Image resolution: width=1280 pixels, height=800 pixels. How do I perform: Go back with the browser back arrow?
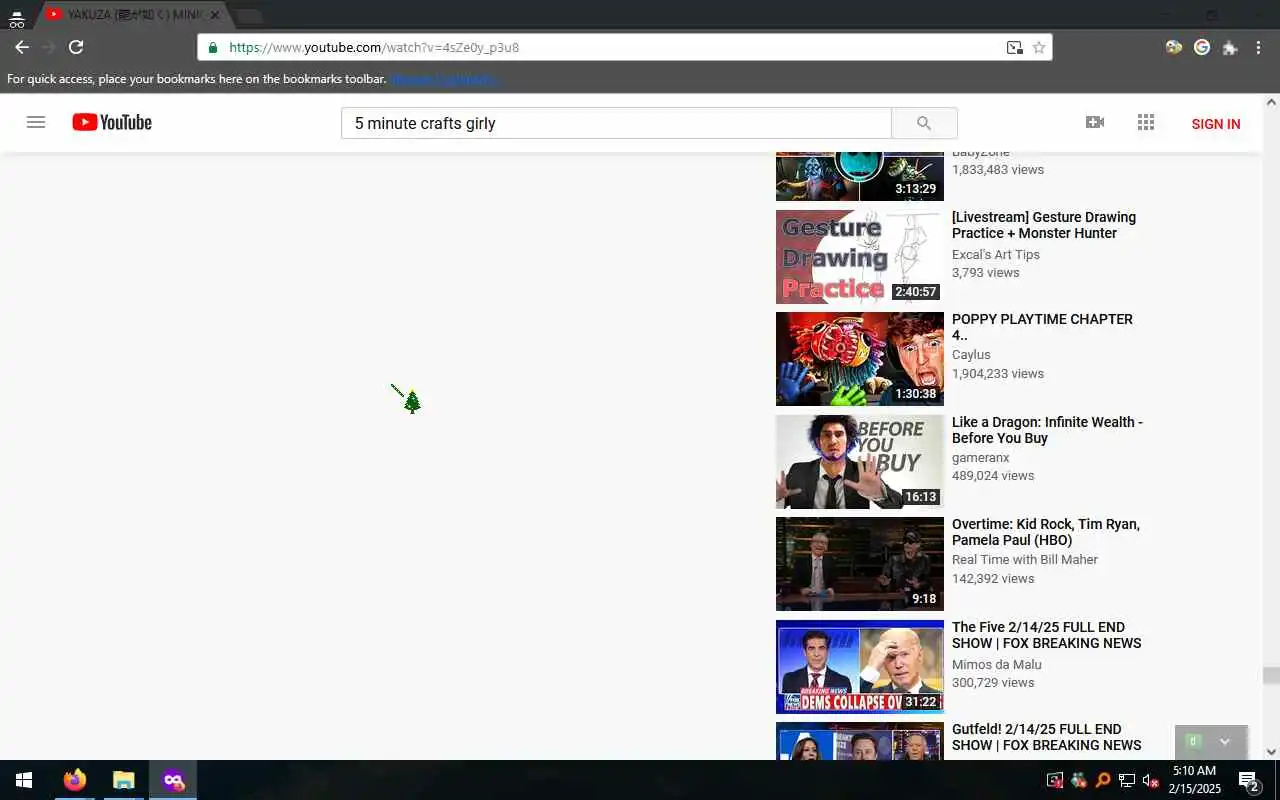click(x=21, y=47)
